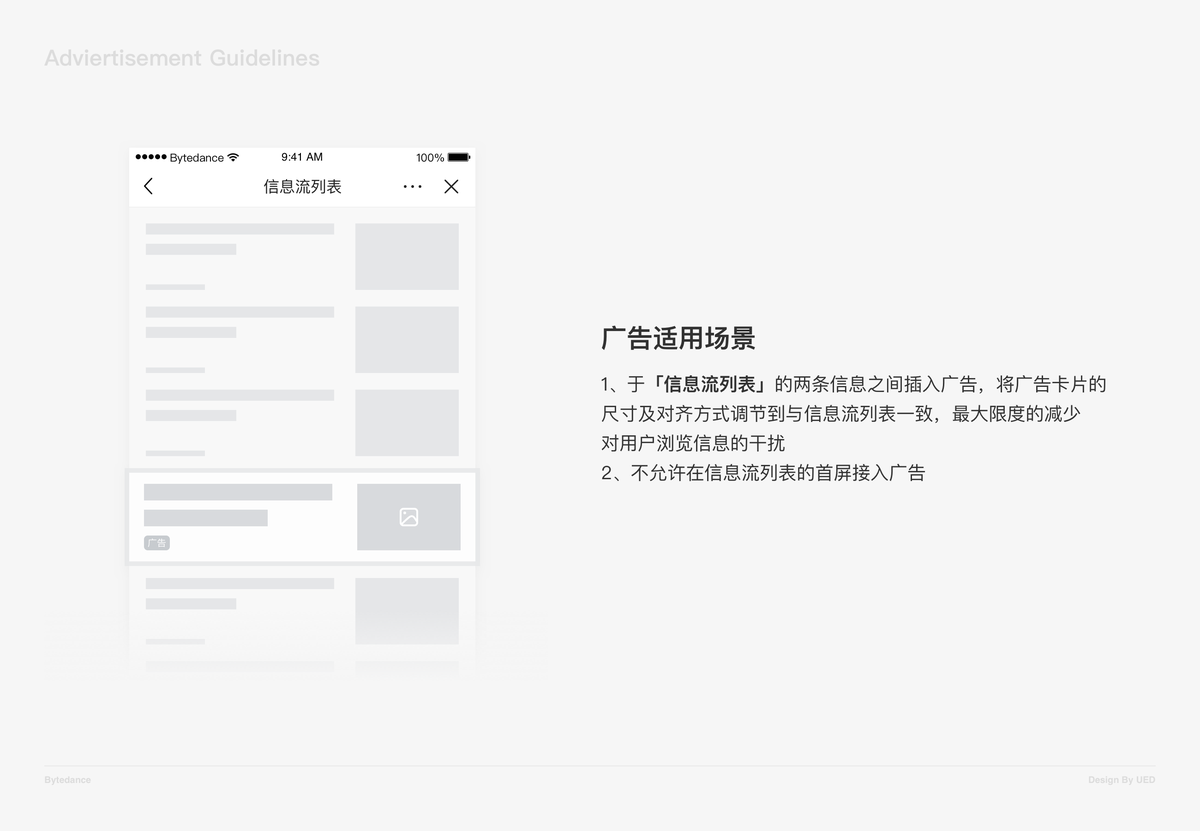Tap the back chevron on 信息流列表 page
The image size is (1200, 831).
(x=148, y=186)
